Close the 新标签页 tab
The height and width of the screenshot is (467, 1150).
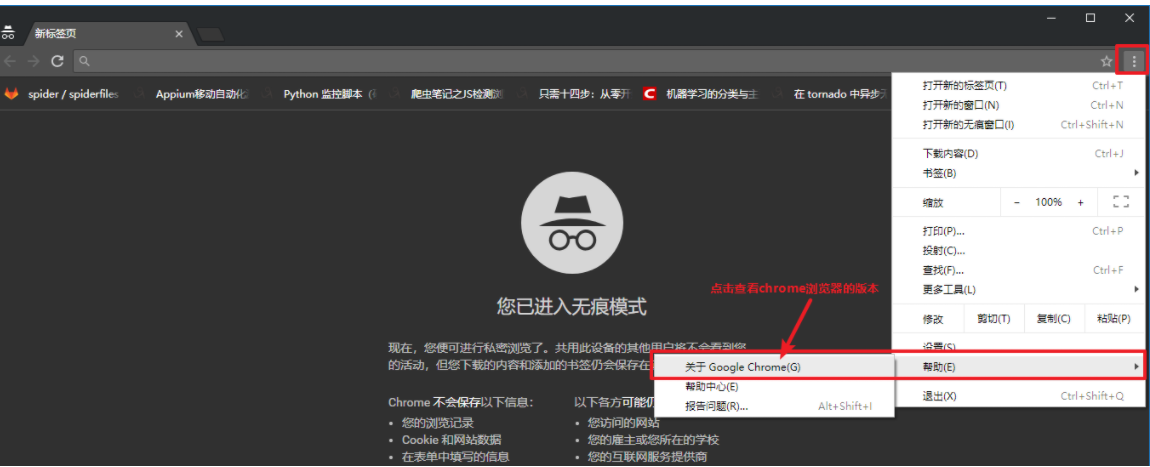(179, 34)
